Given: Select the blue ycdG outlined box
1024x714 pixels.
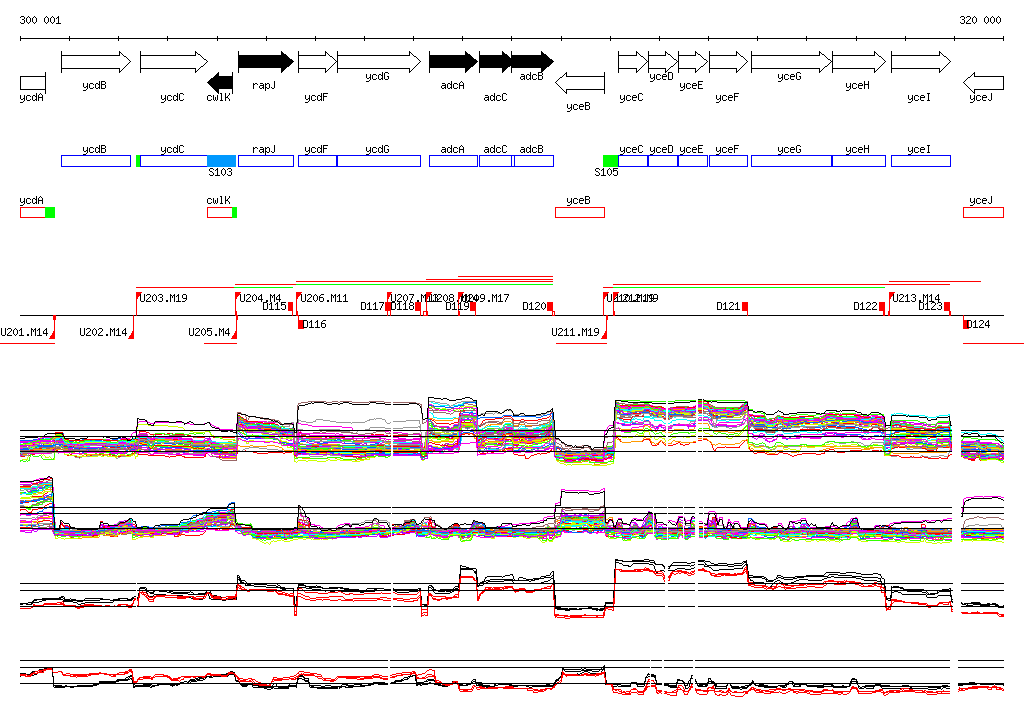Looking at the screenshot, I should [x=379, y=161].
